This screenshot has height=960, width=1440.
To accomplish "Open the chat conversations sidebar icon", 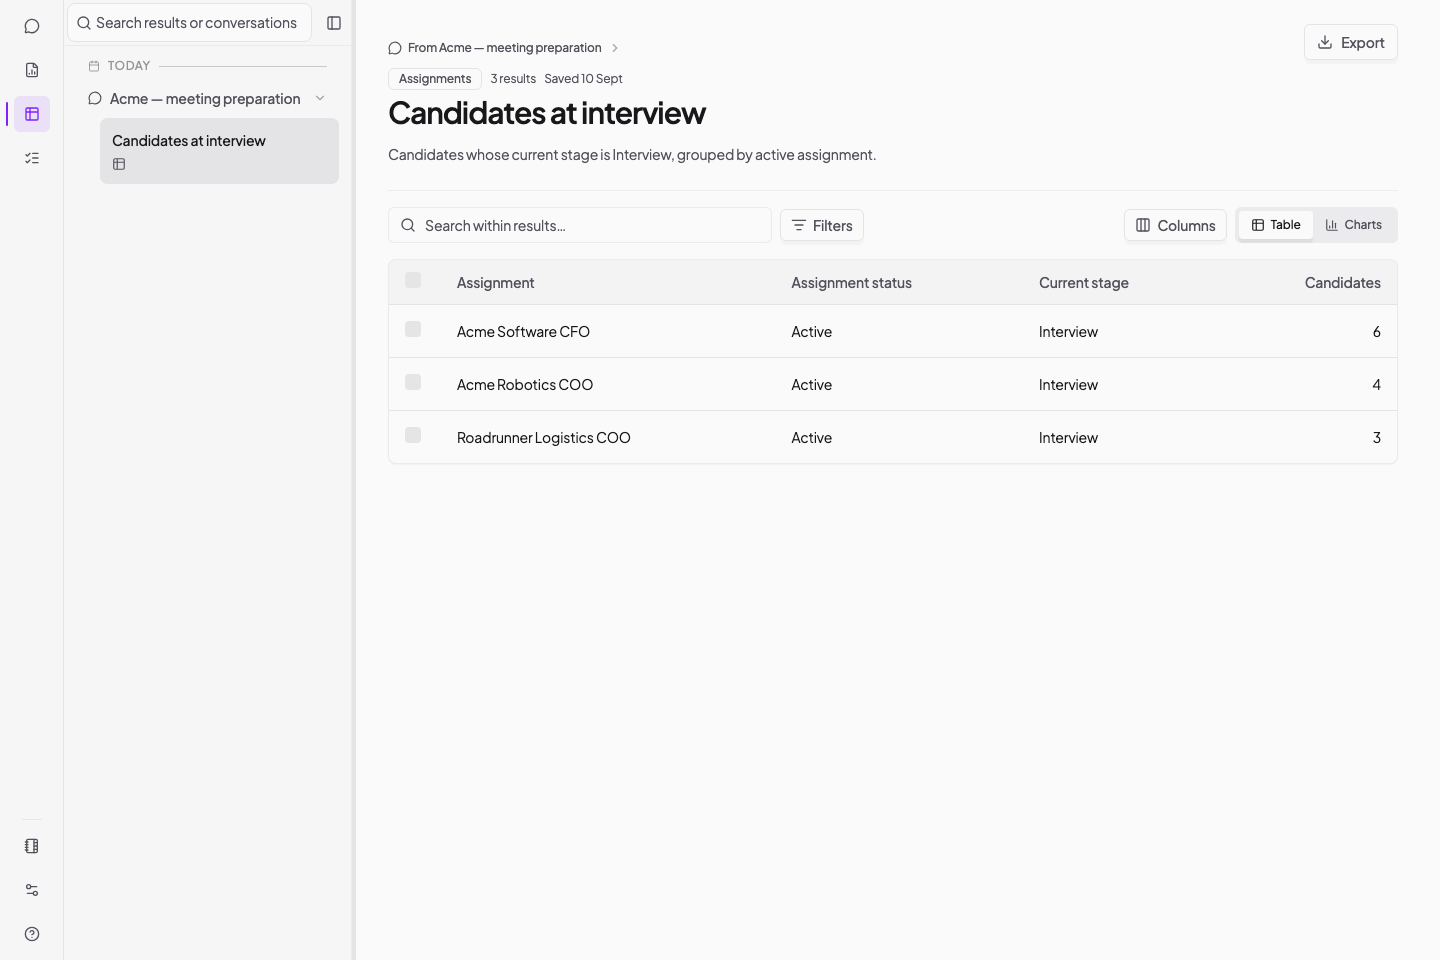I will (32, 26).
